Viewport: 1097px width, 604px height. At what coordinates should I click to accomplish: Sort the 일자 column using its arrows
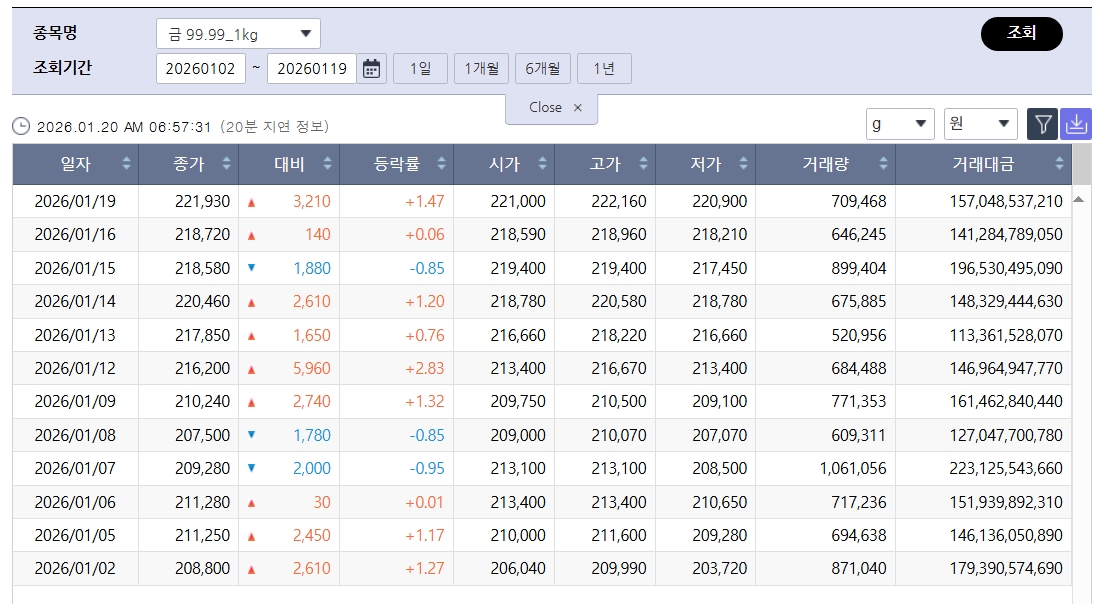click(x=126, y=163)
